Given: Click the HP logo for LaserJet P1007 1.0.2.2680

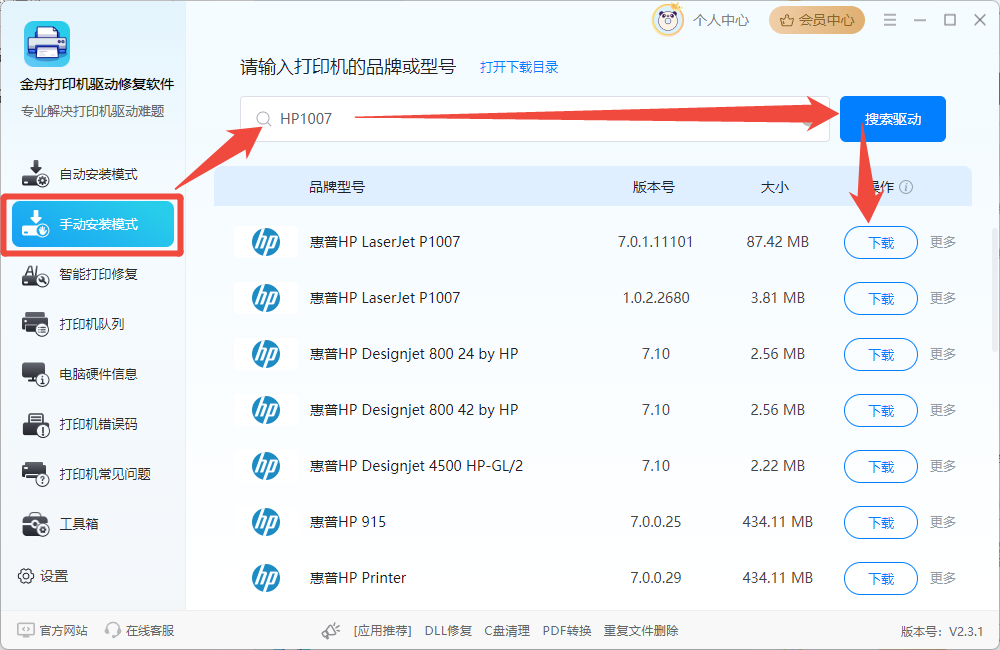Looking at the screenshot, I should tap(266, 298).
